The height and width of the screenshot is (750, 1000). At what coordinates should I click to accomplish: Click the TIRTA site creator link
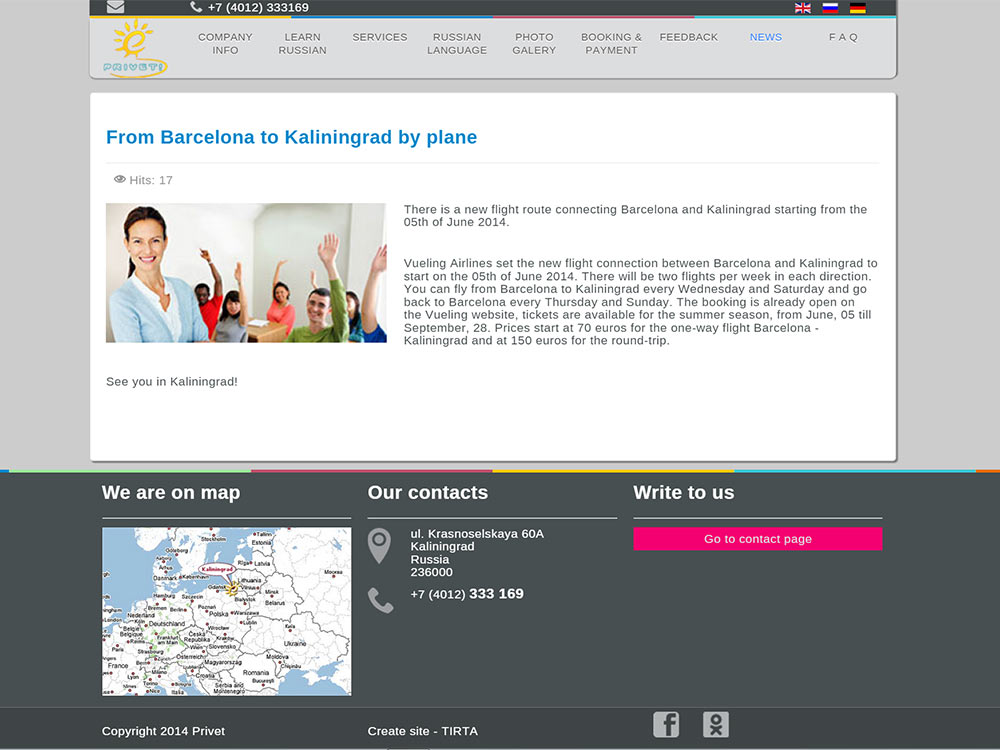[459, 731]
